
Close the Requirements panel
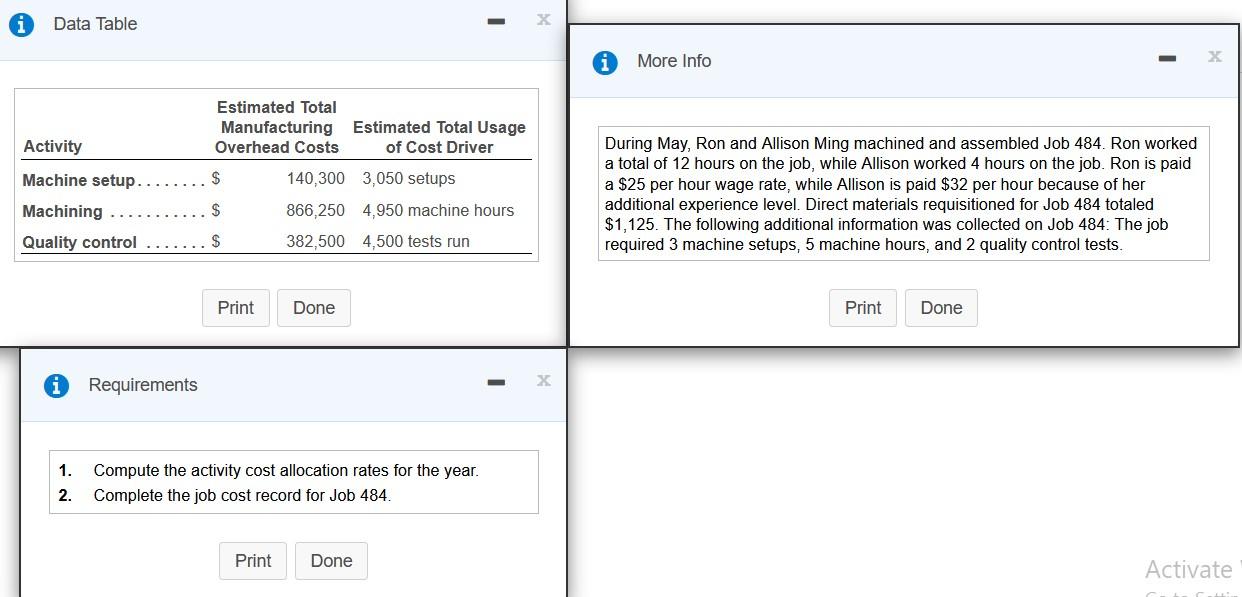pos(543,380)
